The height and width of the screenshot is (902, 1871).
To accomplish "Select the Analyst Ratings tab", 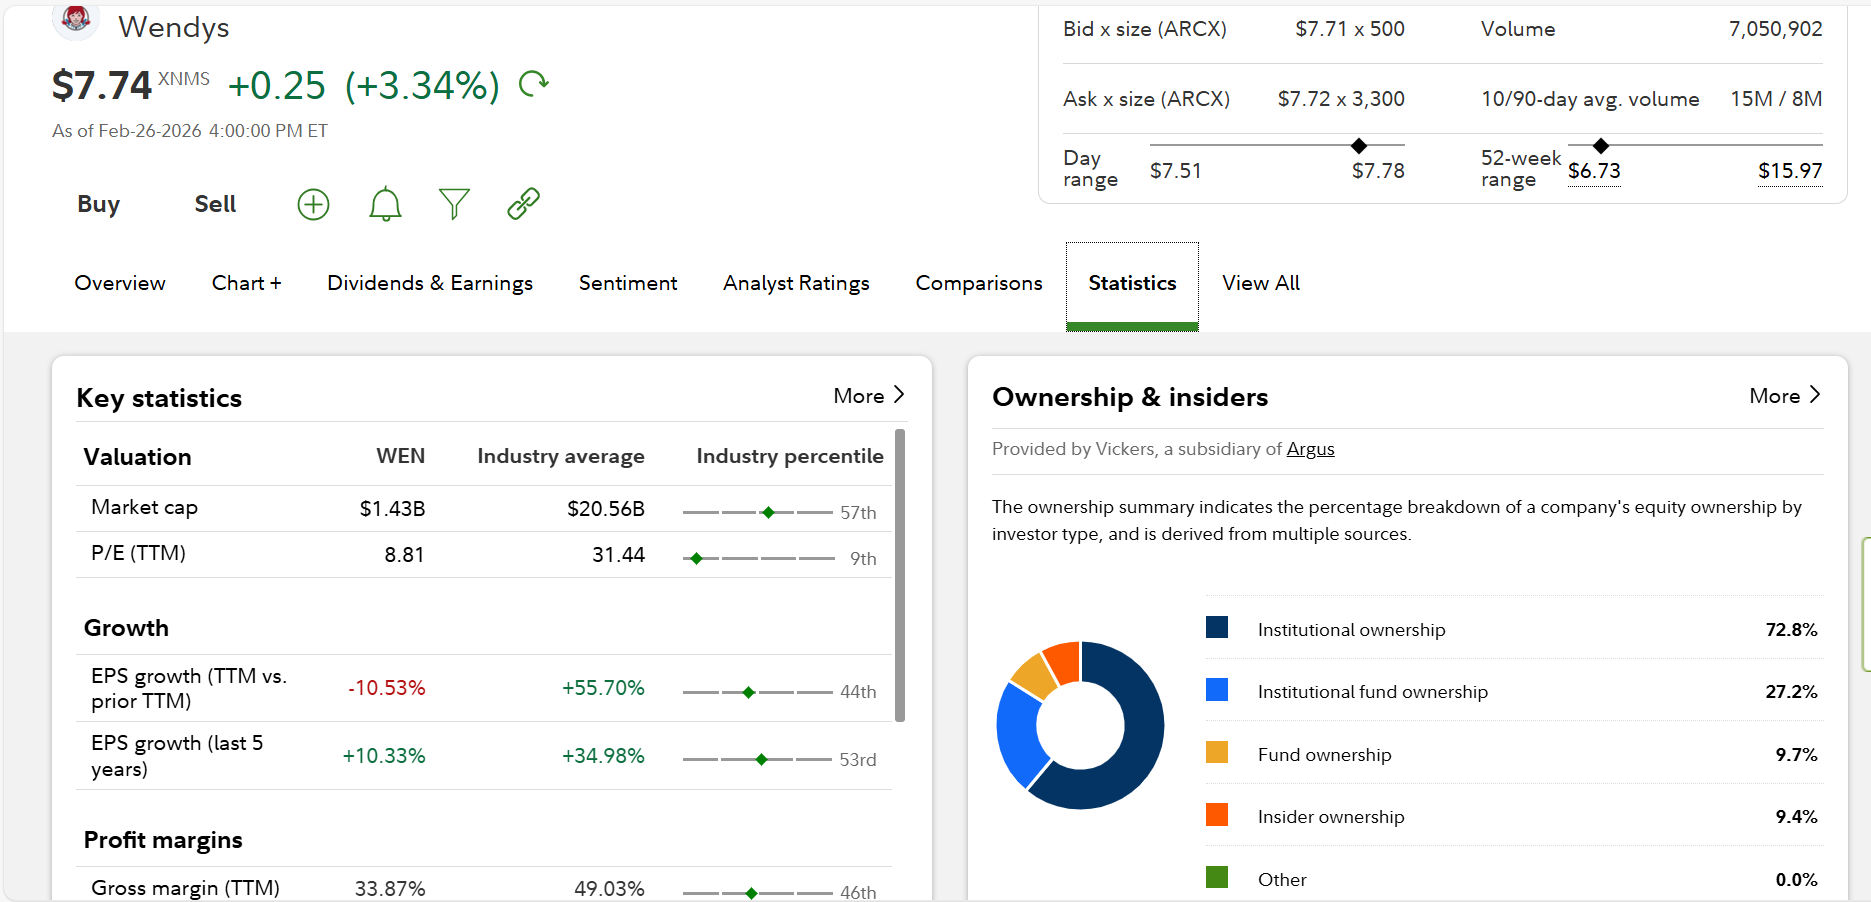I will tap(797, 283).
